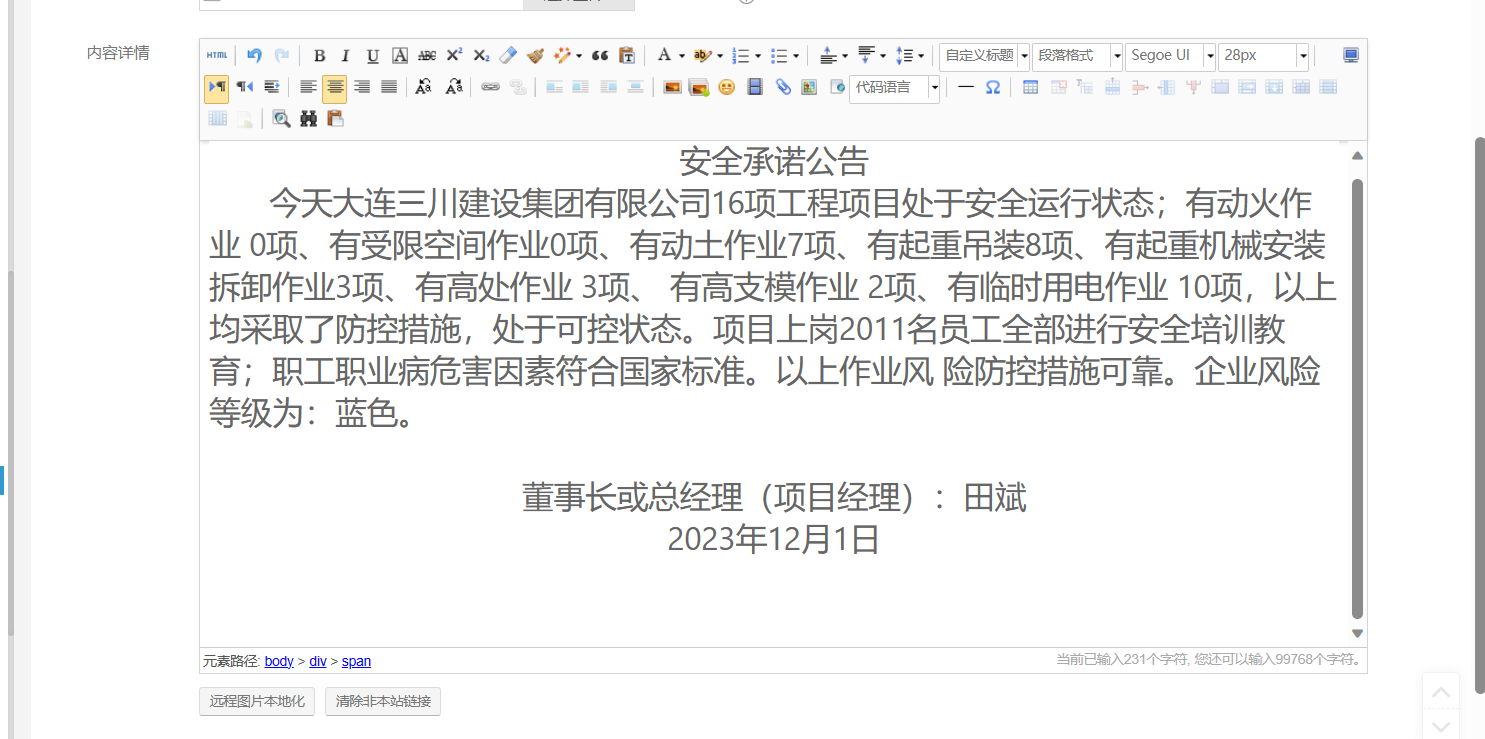Click the body element path link
1485x739 pixels.
coord(279,661)
